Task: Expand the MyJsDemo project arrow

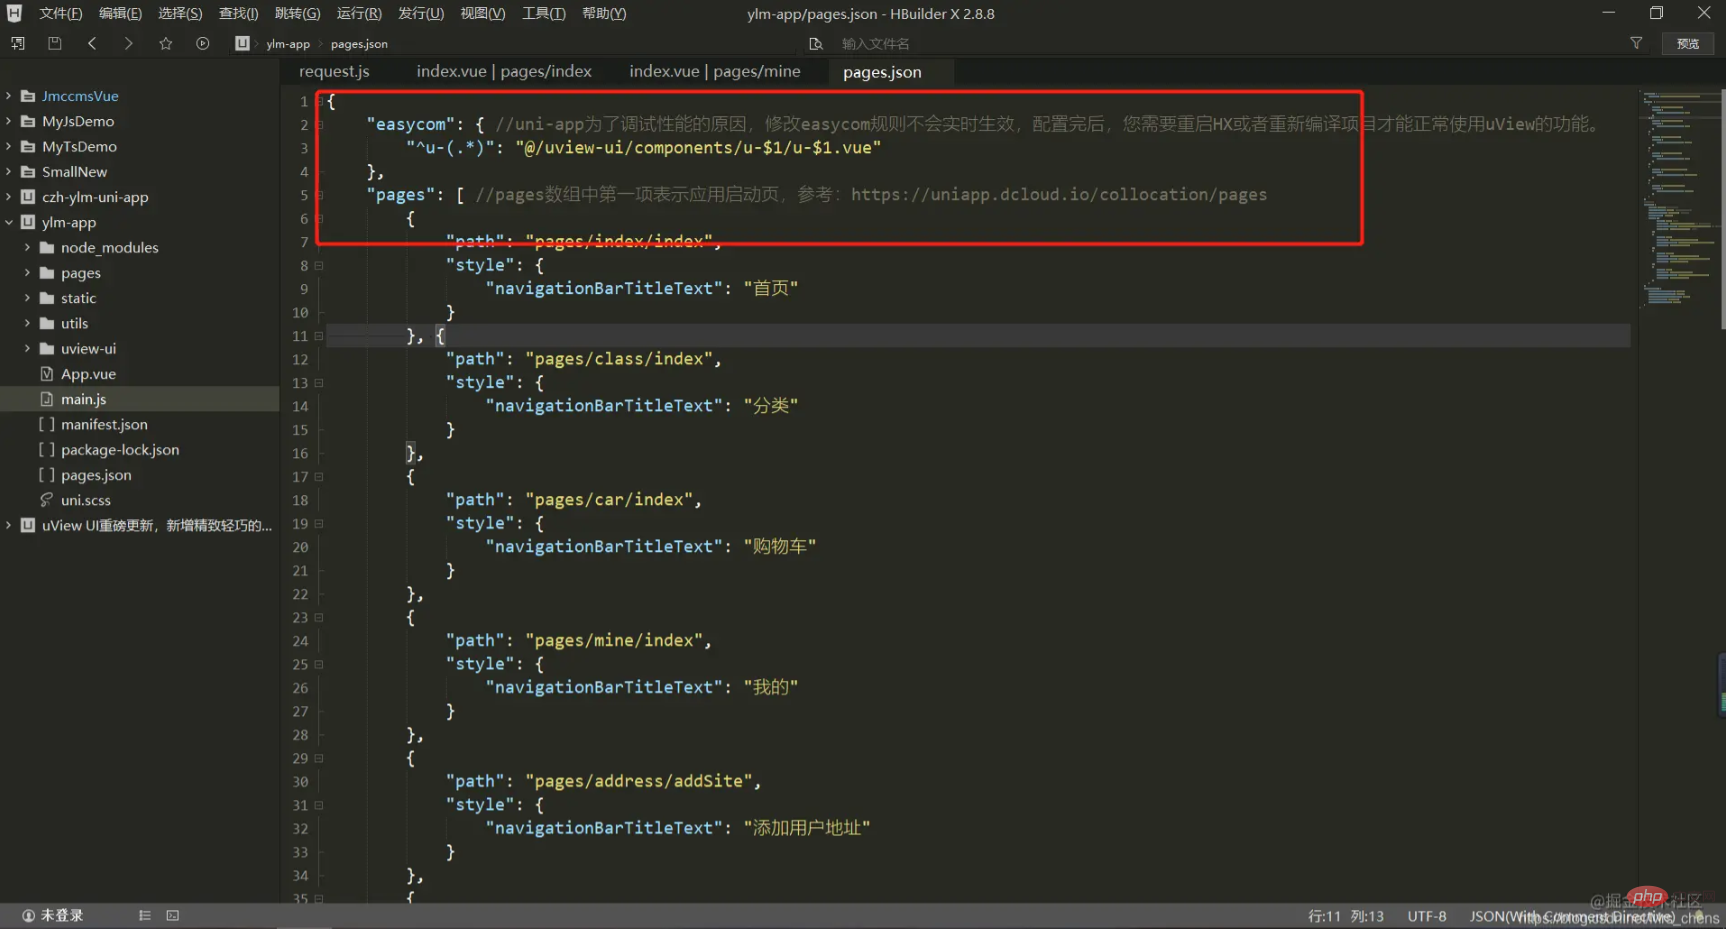Action: 9,121
